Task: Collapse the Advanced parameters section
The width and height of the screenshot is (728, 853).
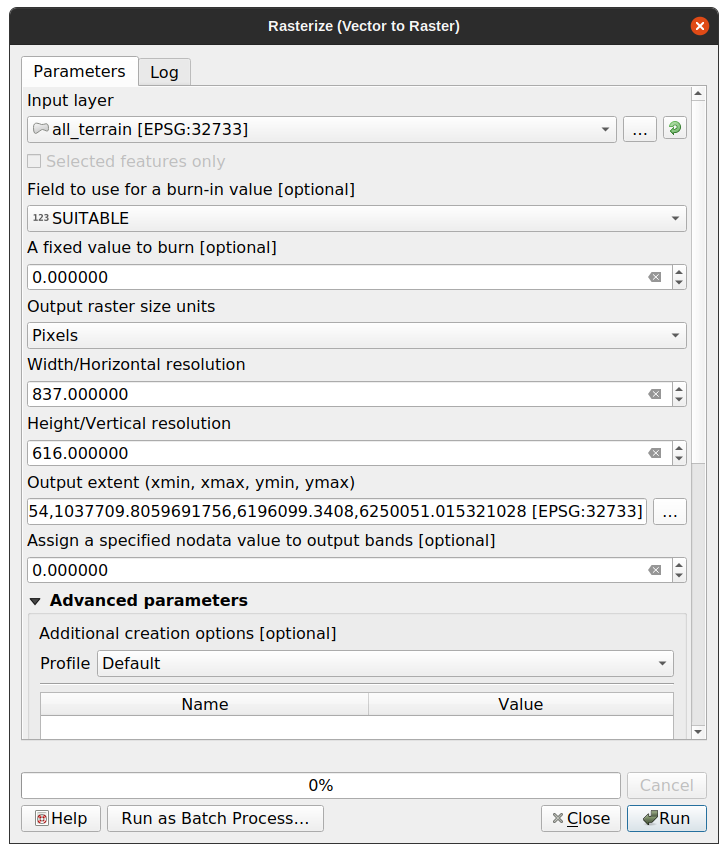Action: [x=36, y=601]
